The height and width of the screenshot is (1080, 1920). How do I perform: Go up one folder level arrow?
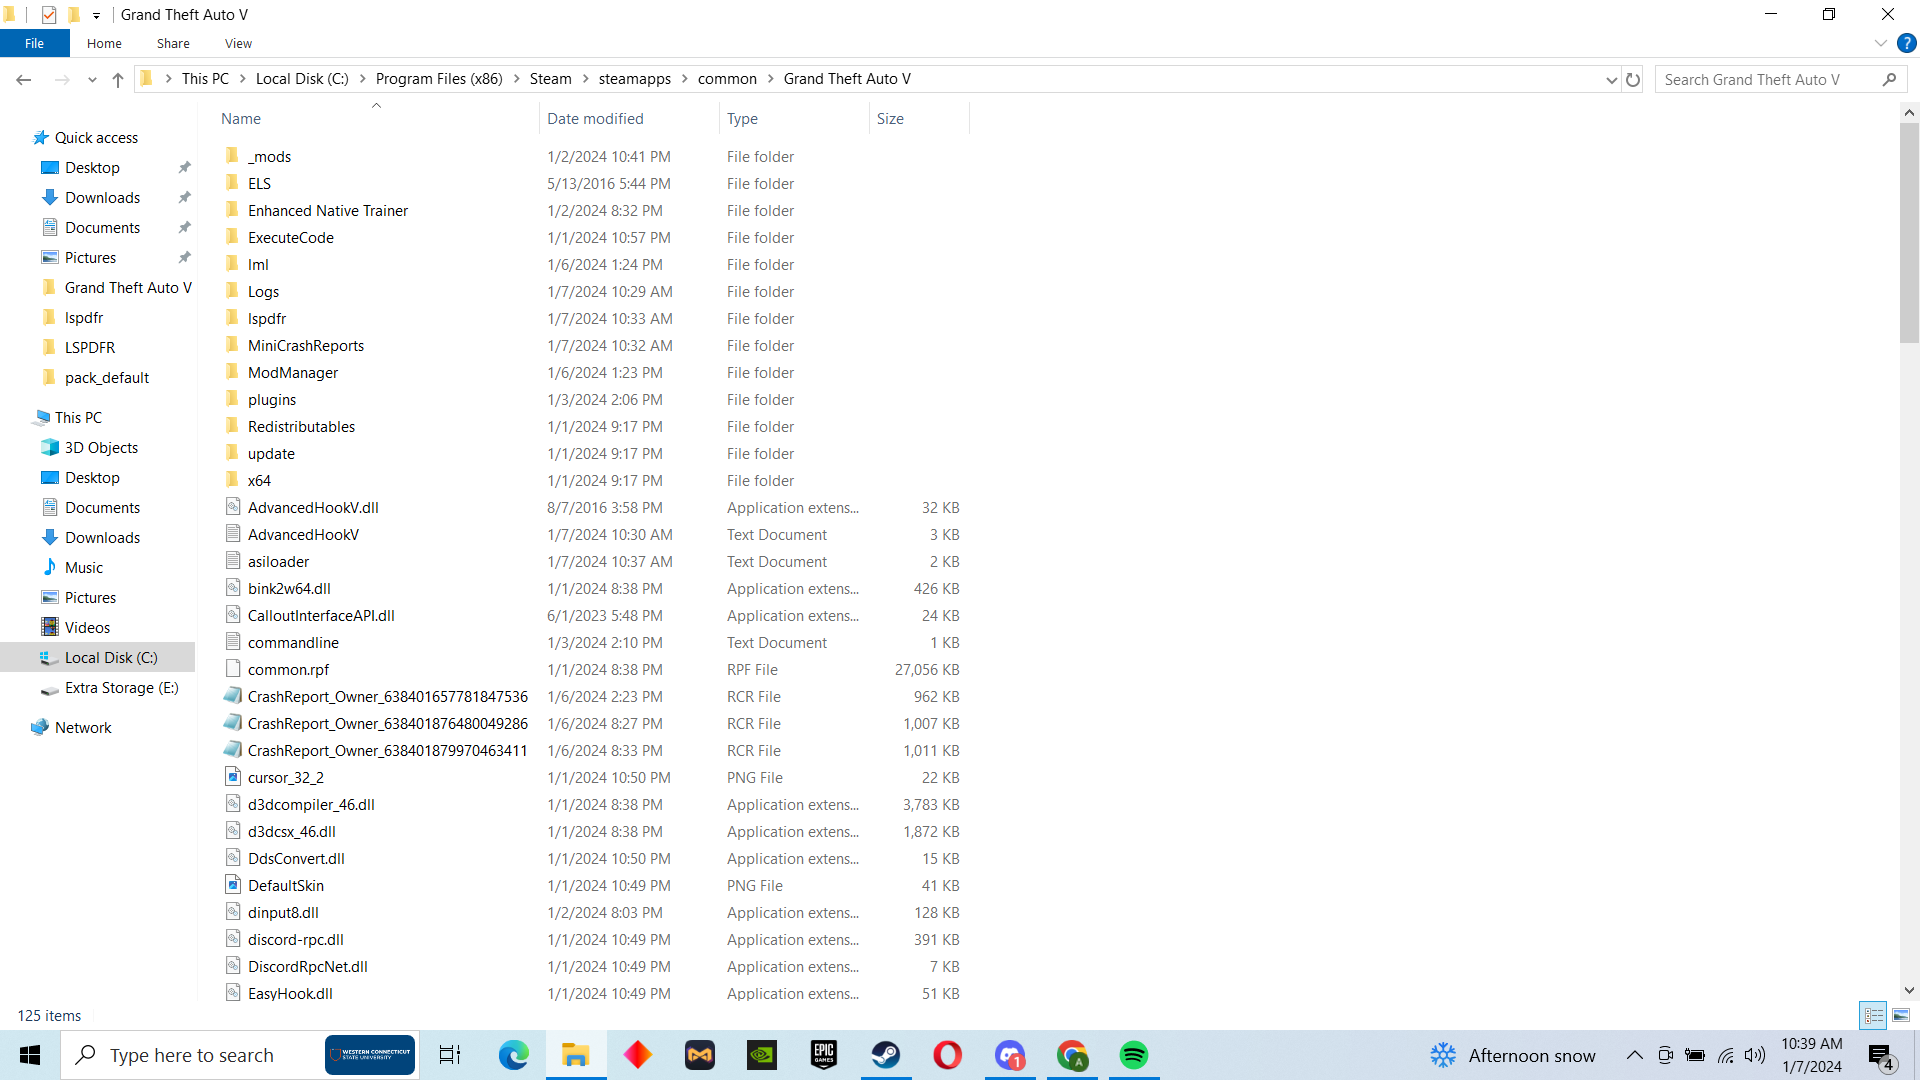118,80
